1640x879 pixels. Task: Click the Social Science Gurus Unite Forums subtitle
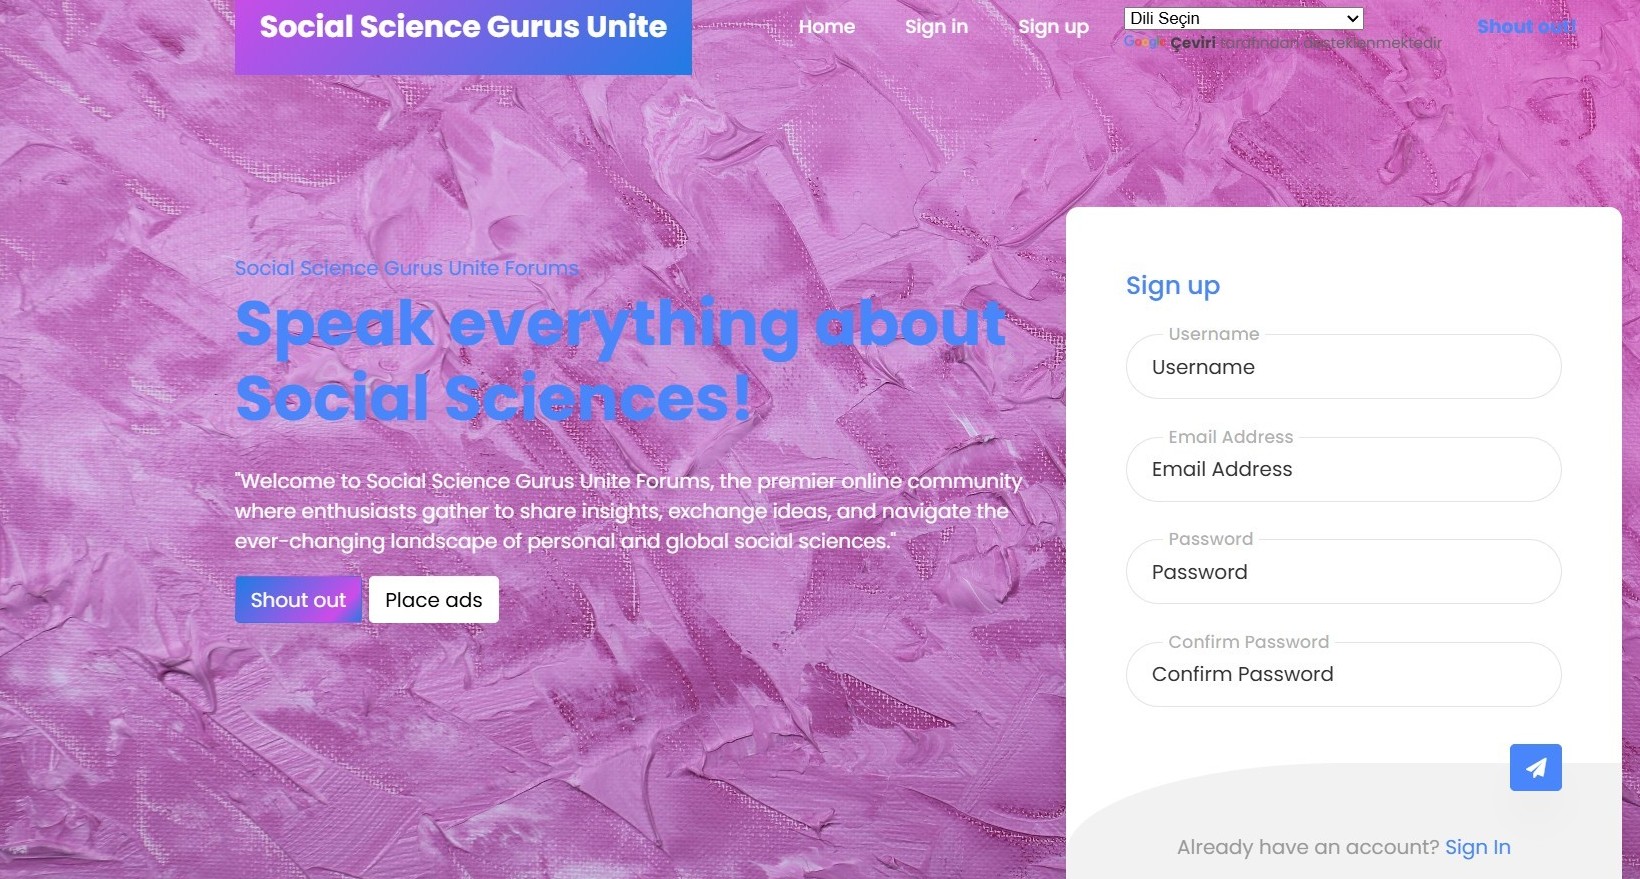[x=406, y=268]
